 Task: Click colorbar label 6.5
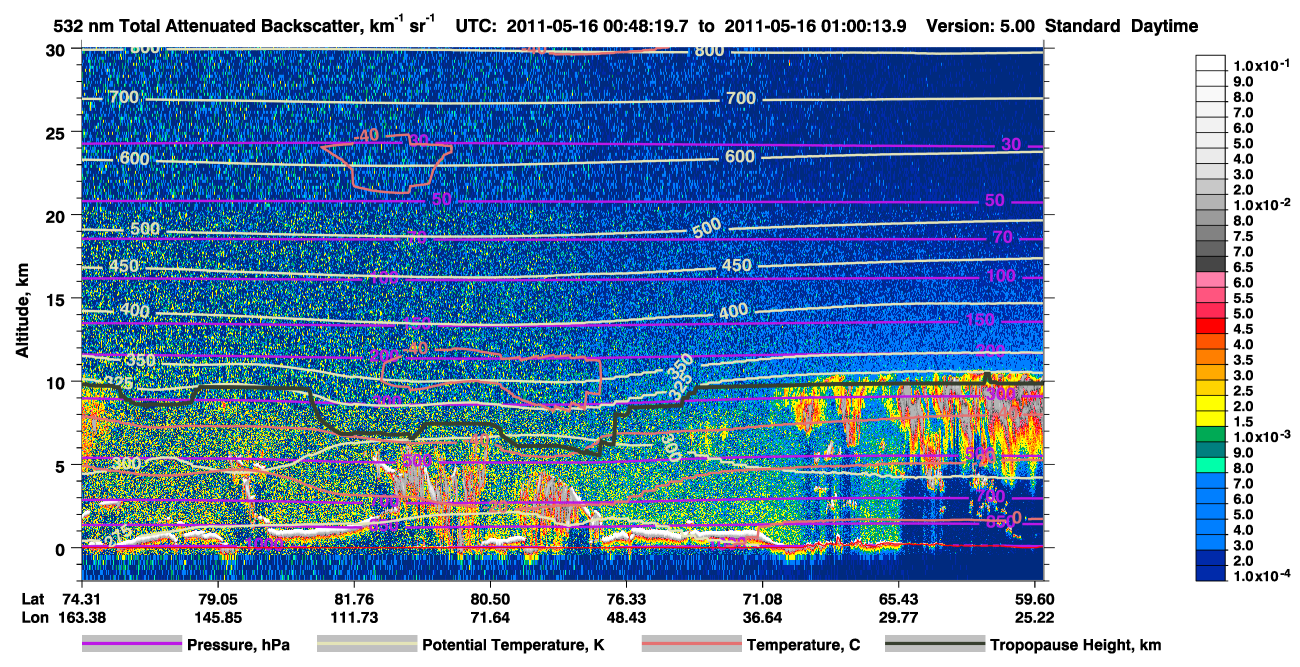(x=1243, y=267)
